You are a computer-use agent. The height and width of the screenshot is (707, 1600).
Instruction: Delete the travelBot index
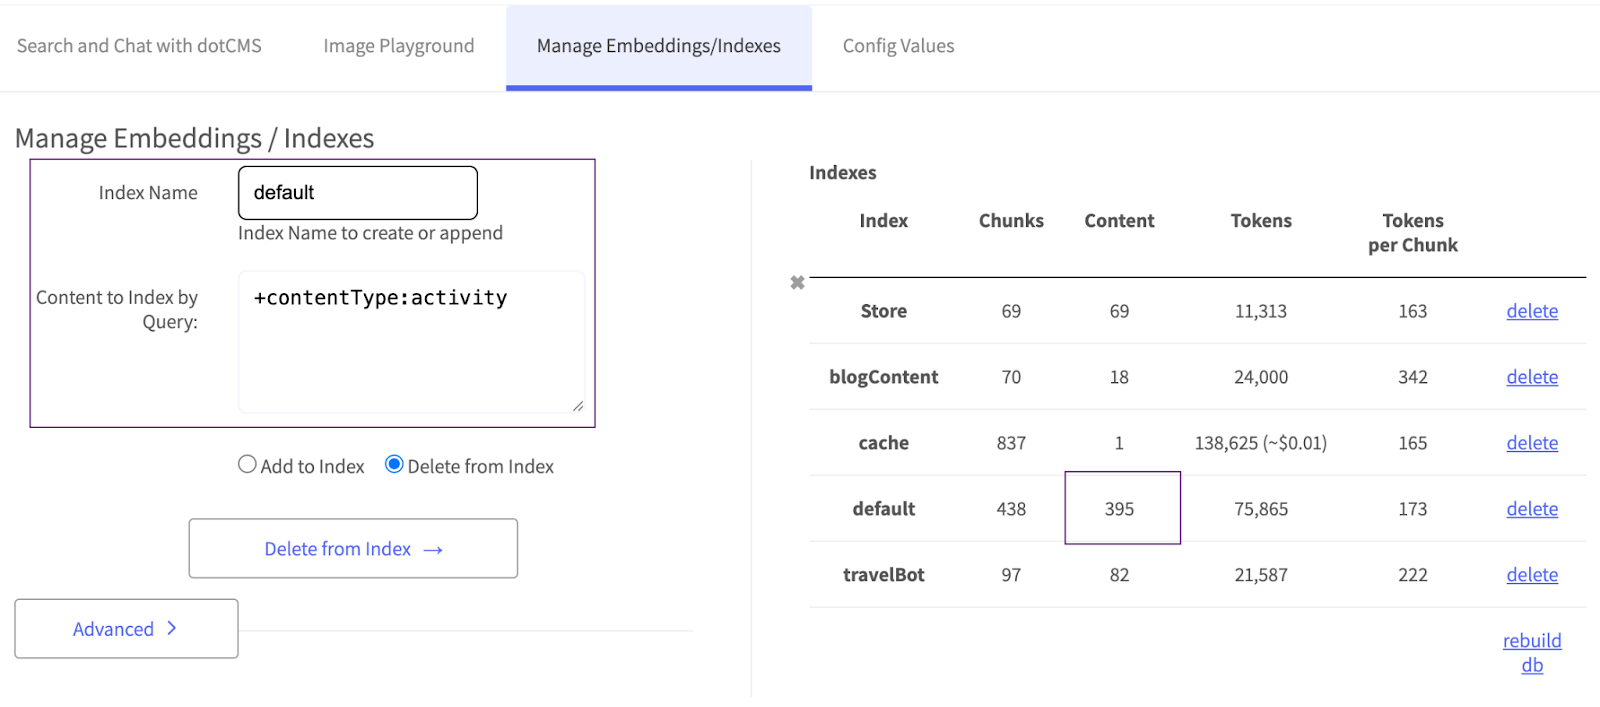coord(1531,575)
